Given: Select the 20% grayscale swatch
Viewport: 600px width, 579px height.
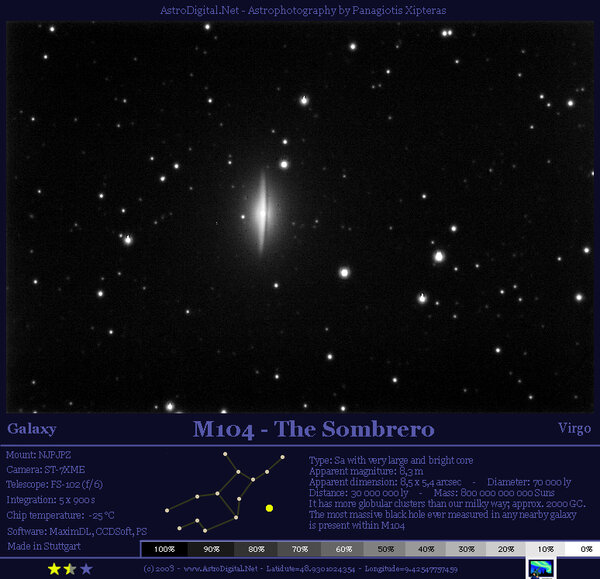Looking at the screenshot, I should 506,549.
